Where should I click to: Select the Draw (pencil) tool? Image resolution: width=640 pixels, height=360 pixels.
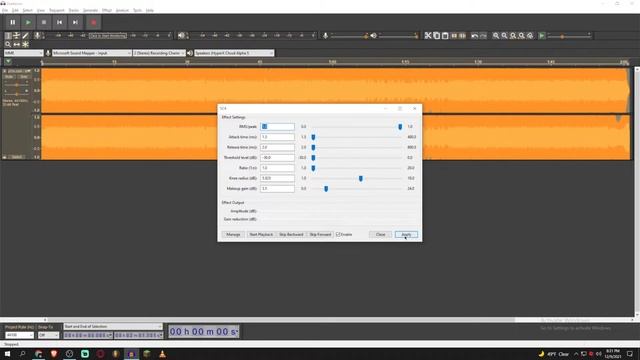coord(25,36)
